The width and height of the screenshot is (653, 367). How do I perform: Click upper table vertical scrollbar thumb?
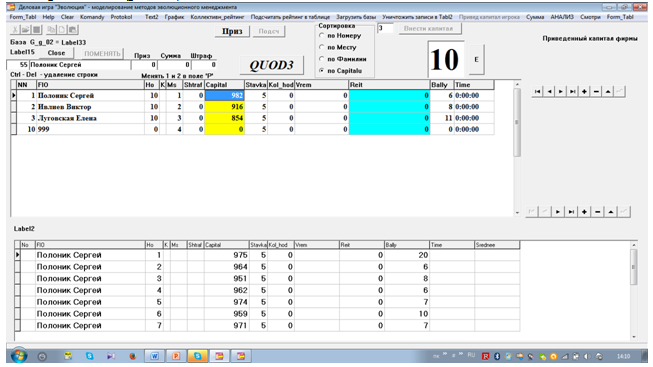[517, 122]
